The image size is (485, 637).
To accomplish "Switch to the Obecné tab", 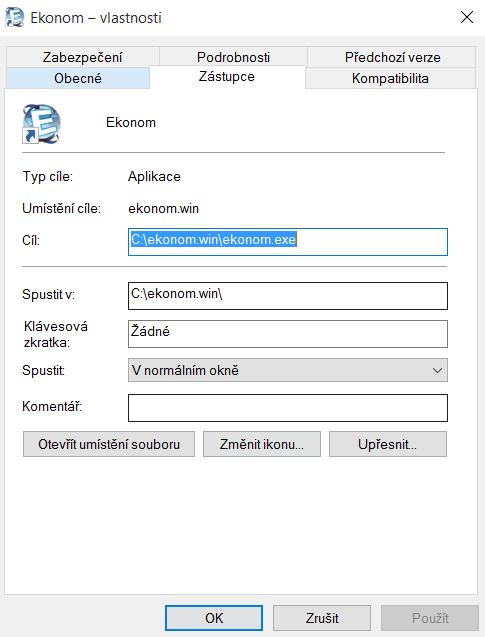I will (x=78, y=78).
